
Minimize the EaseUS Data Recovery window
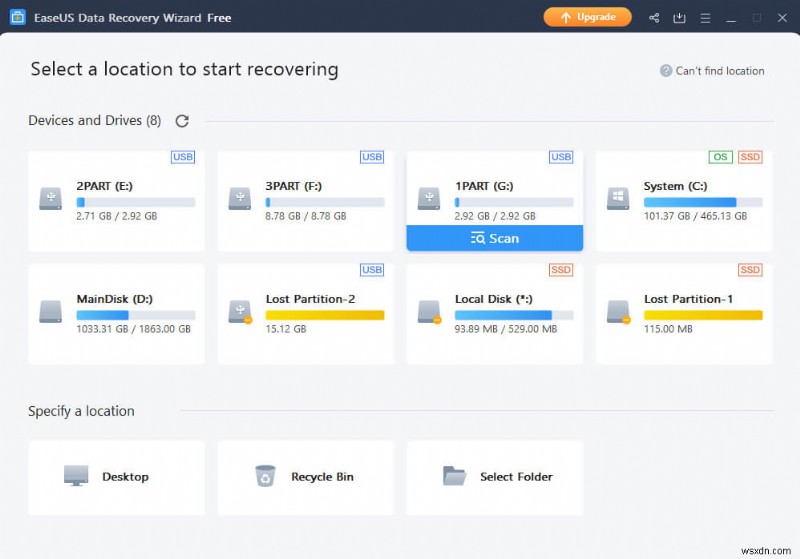[731, 17]
